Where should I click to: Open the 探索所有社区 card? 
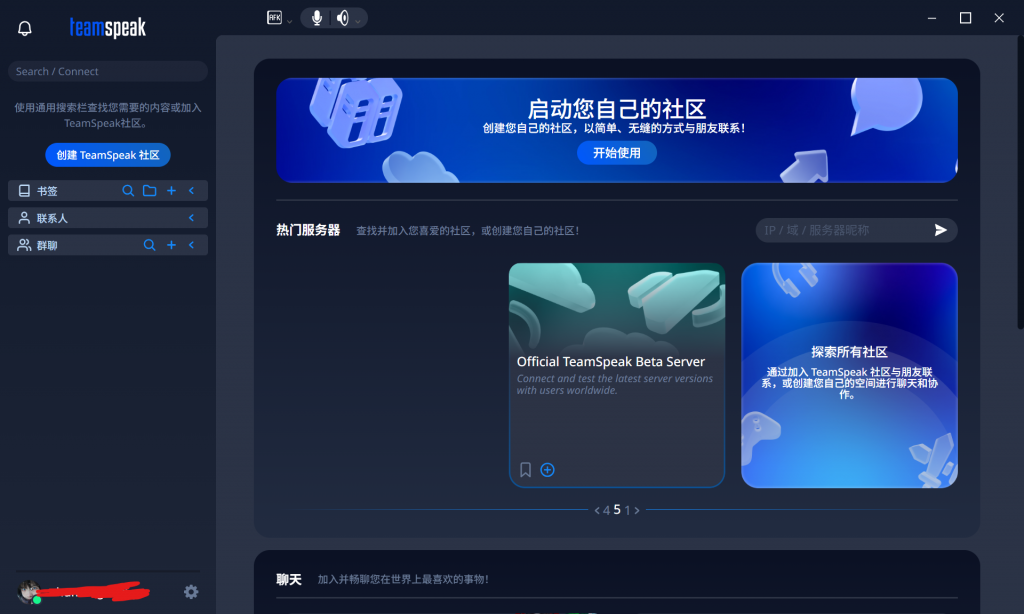(849, 375)
